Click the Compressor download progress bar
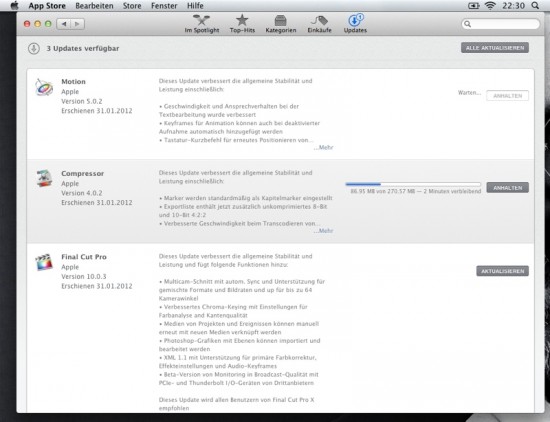 (x=413, y=184)
